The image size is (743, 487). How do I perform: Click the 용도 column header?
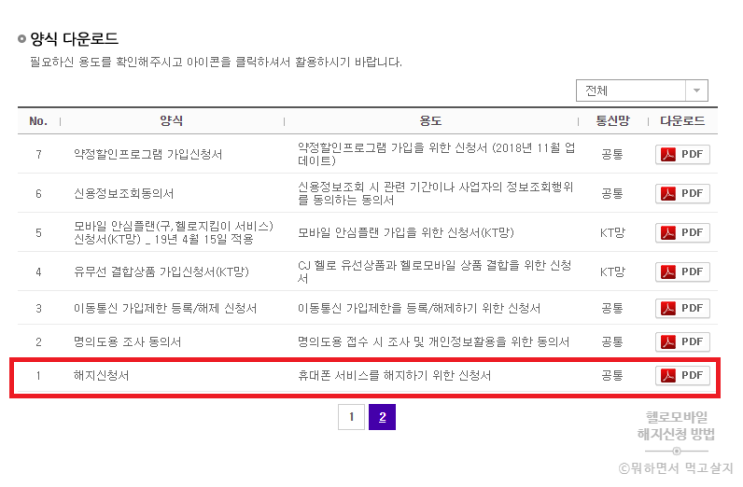pos(430,121)
